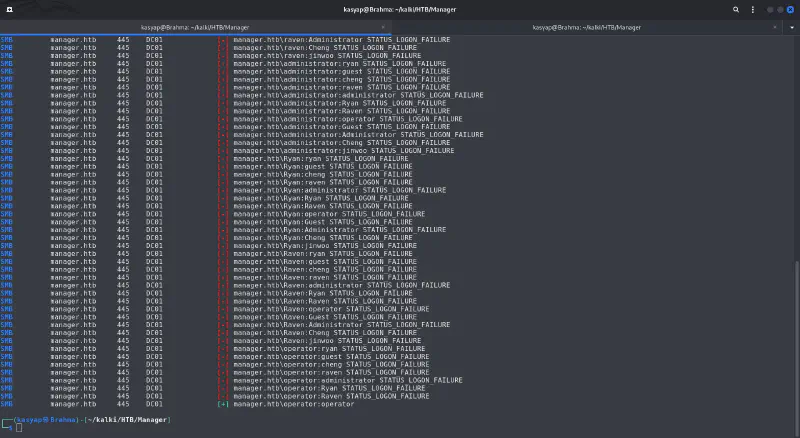
Task: Click the green [+] success marker
Action: pos(222,404)
